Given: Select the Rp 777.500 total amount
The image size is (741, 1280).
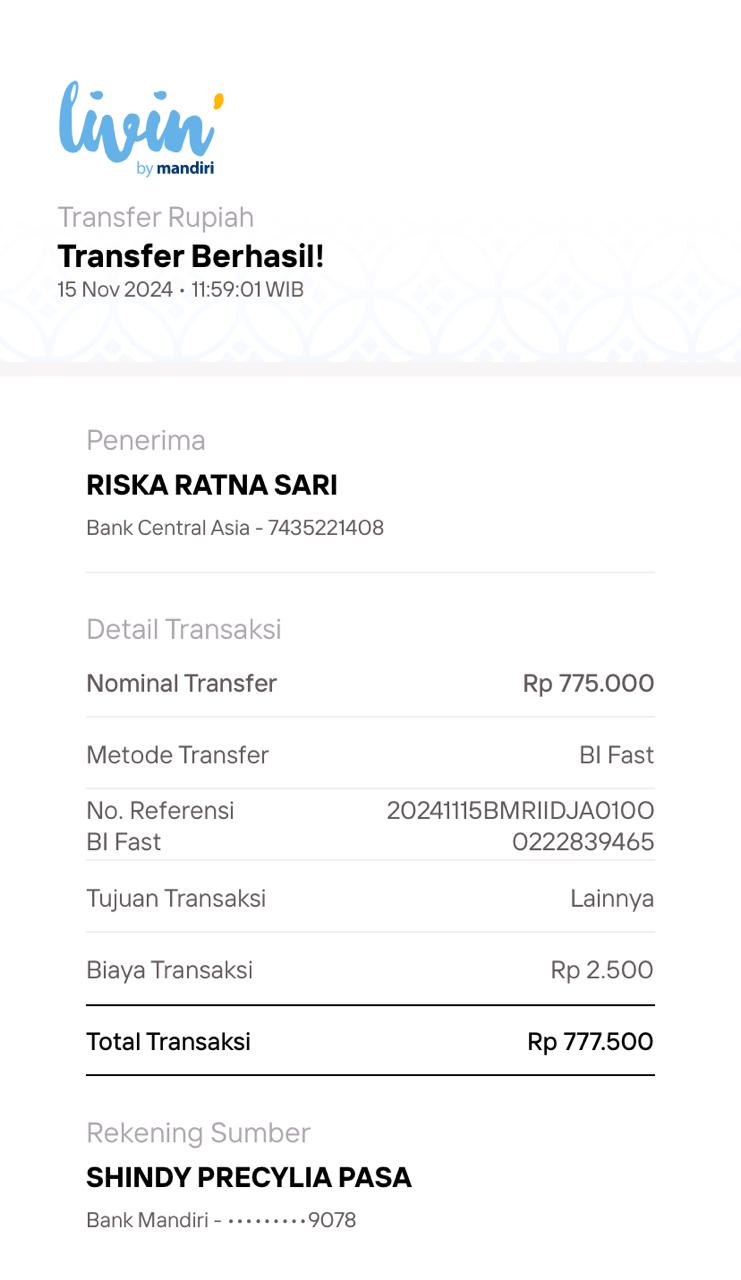Looking at the screenshot, I should [590, 1041].
